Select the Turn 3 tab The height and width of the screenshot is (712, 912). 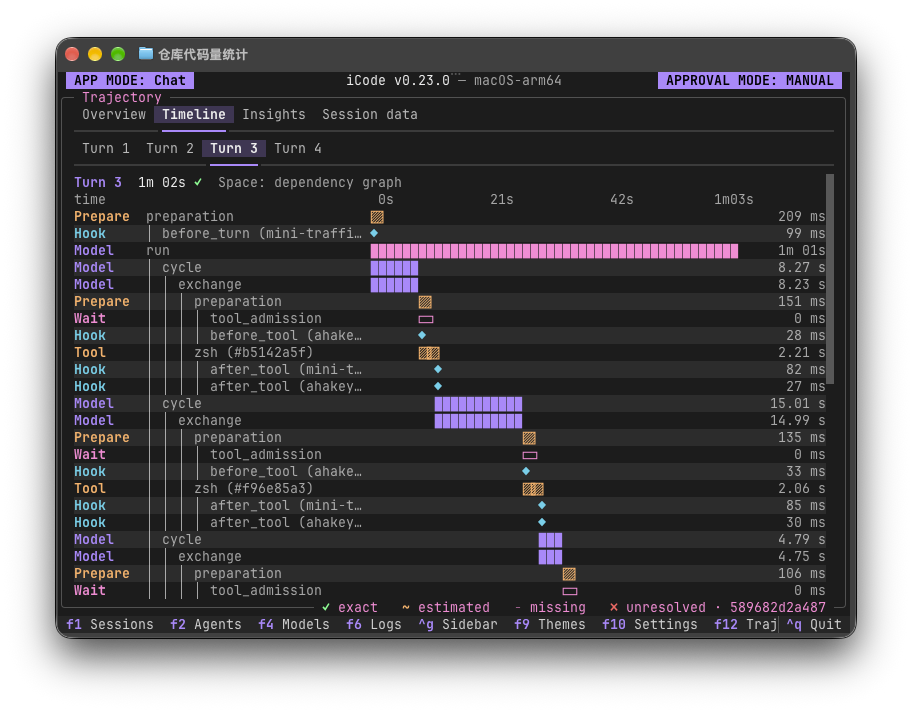tap(234, 148)
